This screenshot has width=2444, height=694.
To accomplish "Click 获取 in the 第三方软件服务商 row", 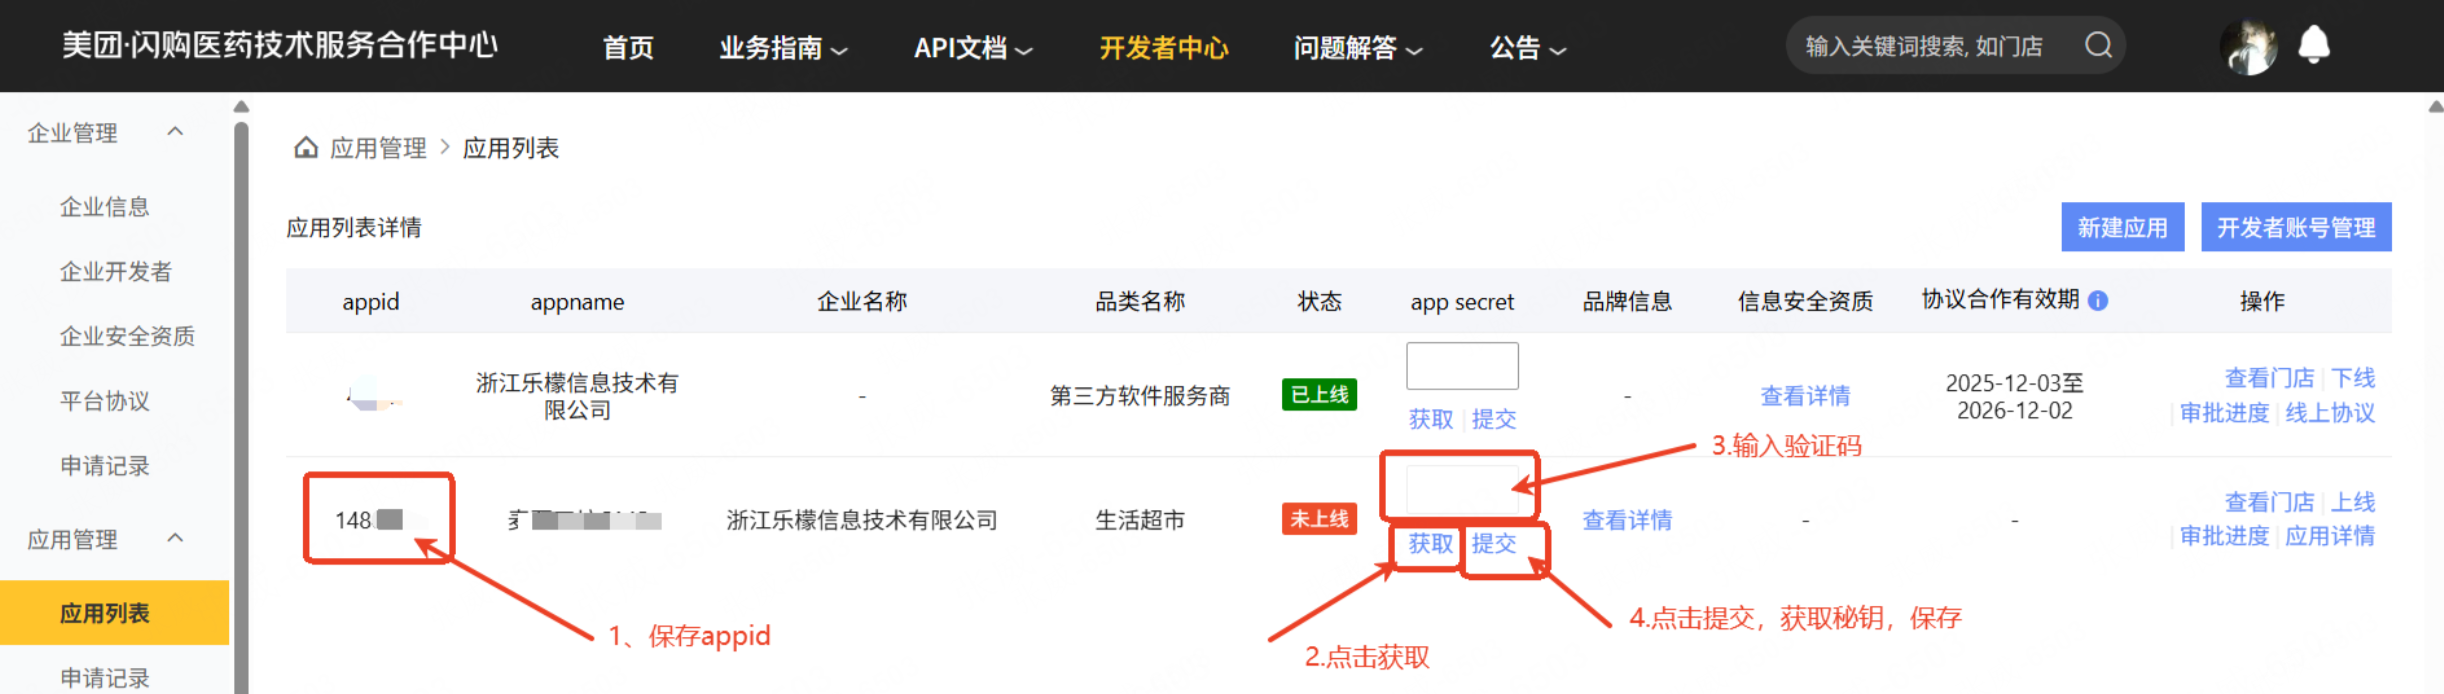I will [x=1430, y=419].
